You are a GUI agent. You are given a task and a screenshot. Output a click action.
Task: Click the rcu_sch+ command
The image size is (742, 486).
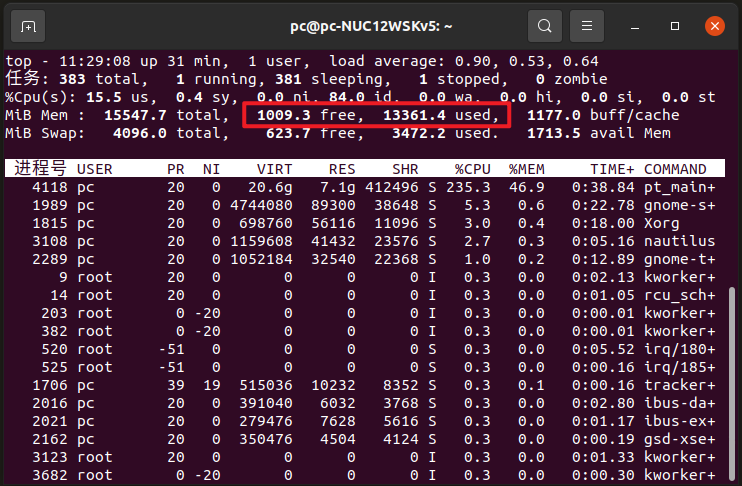click(680, 295)
